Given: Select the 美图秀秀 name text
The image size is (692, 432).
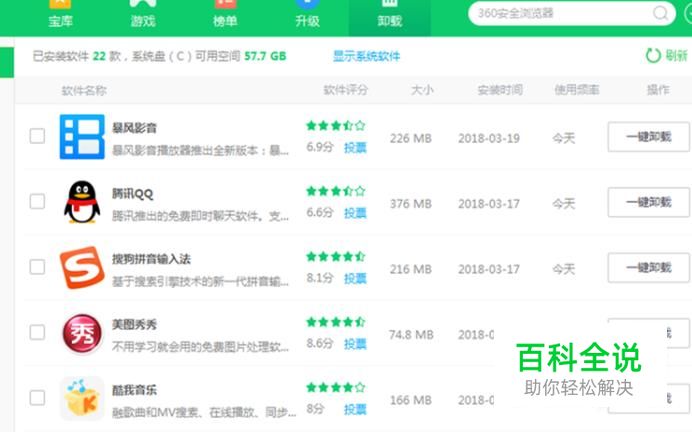Looking at the screenshot, I should 135,324.
